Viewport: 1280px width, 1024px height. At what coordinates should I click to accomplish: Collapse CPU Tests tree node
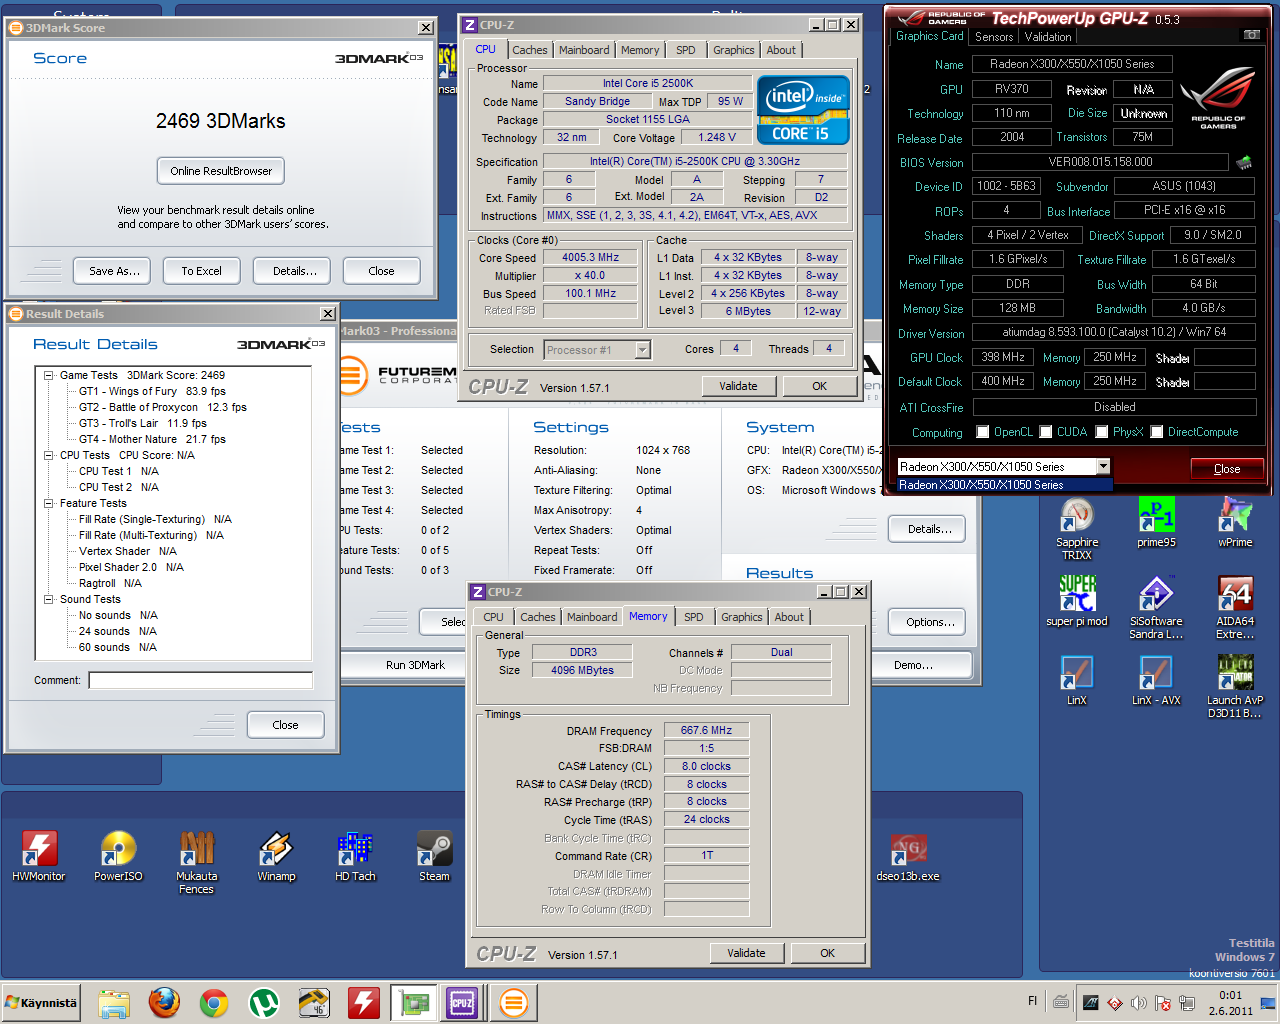[x=48, y=455]
